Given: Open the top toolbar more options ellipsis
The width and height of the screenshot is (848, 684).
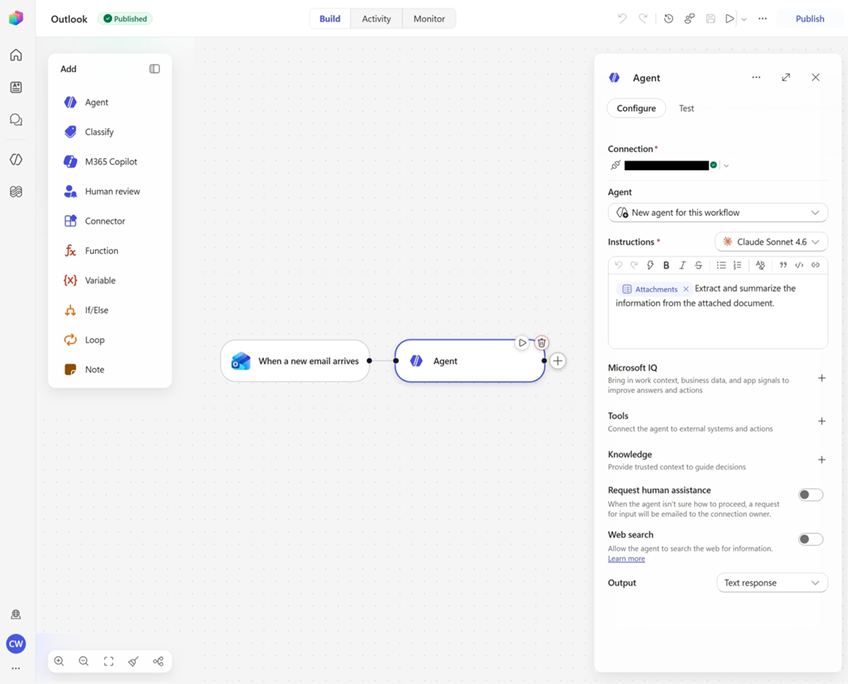Looking at the screenshot, I should point(763,18).
